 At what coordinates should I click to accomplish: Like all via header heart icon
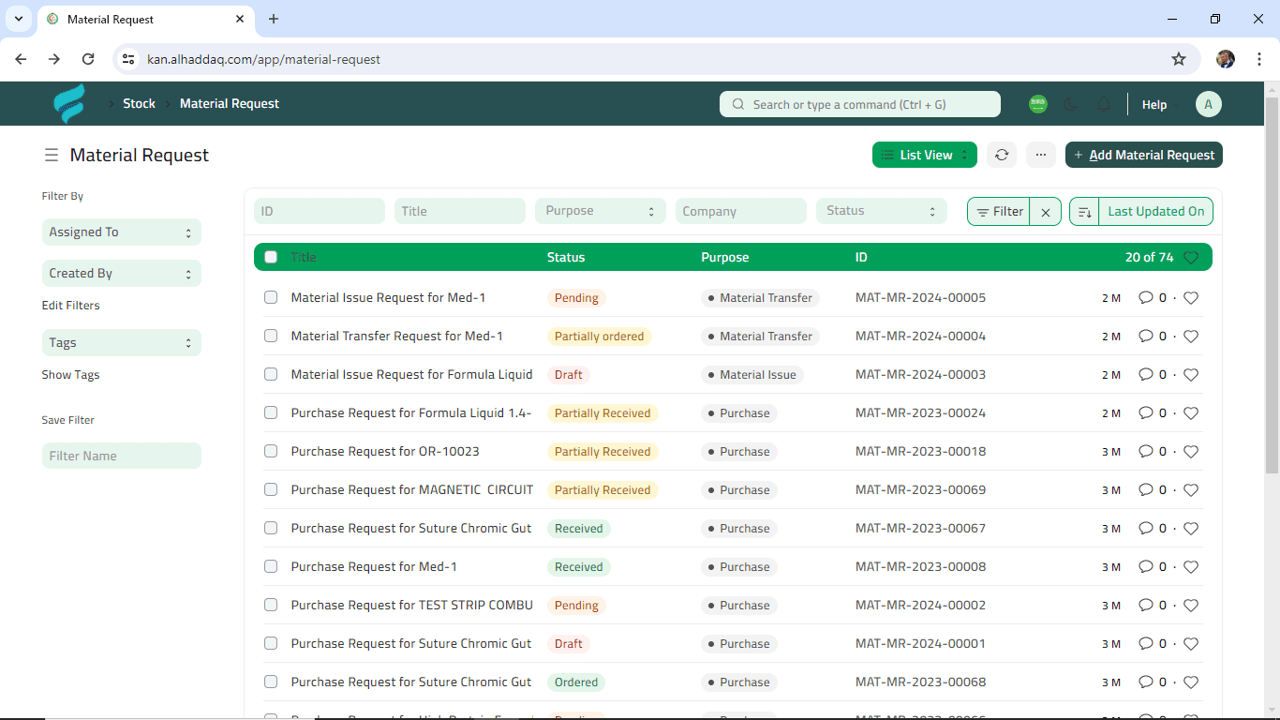tap(1191, 258)
